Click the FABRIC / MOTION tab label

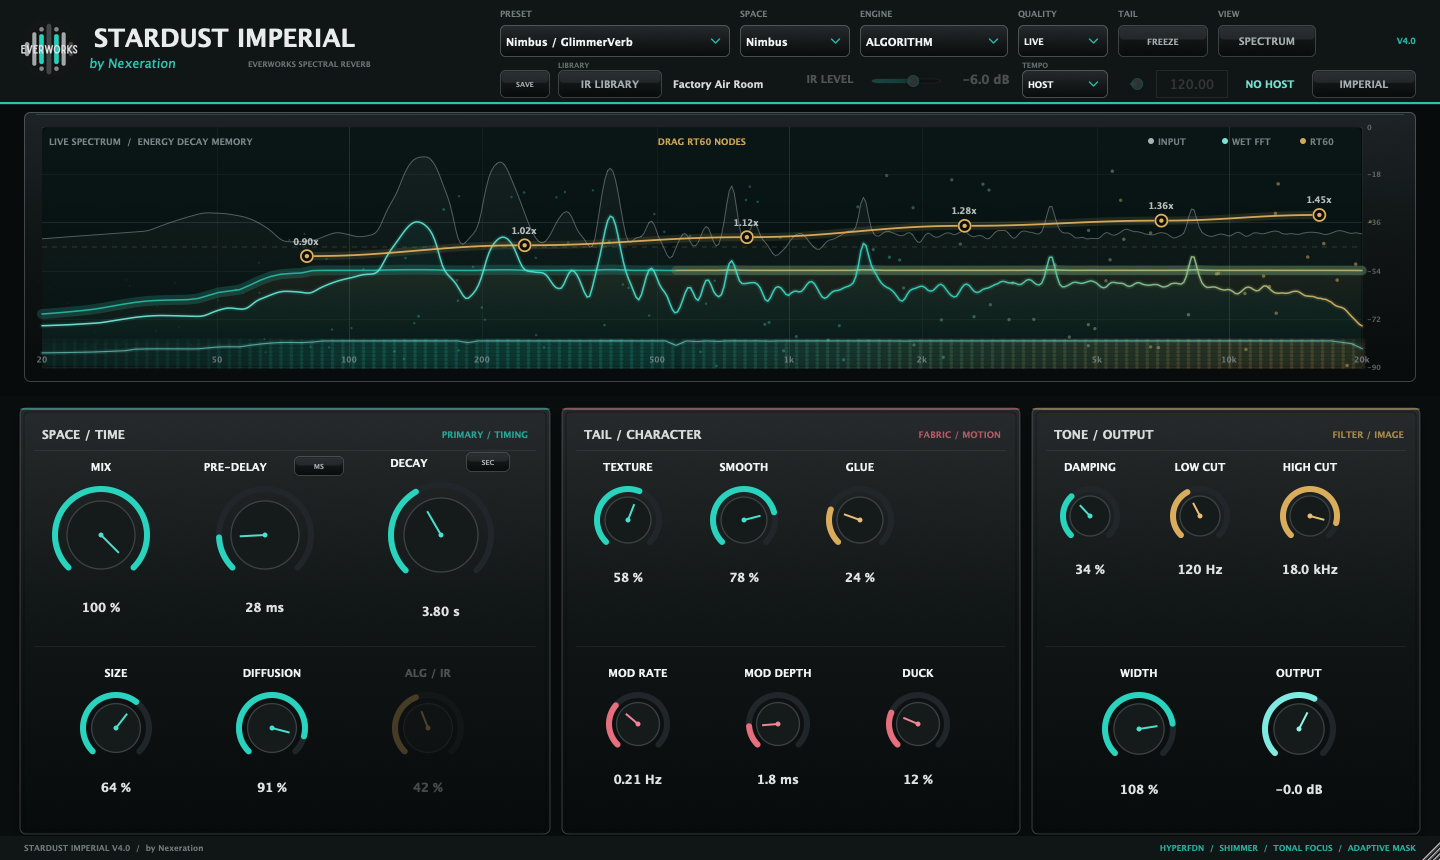click(x=960, y=435)
